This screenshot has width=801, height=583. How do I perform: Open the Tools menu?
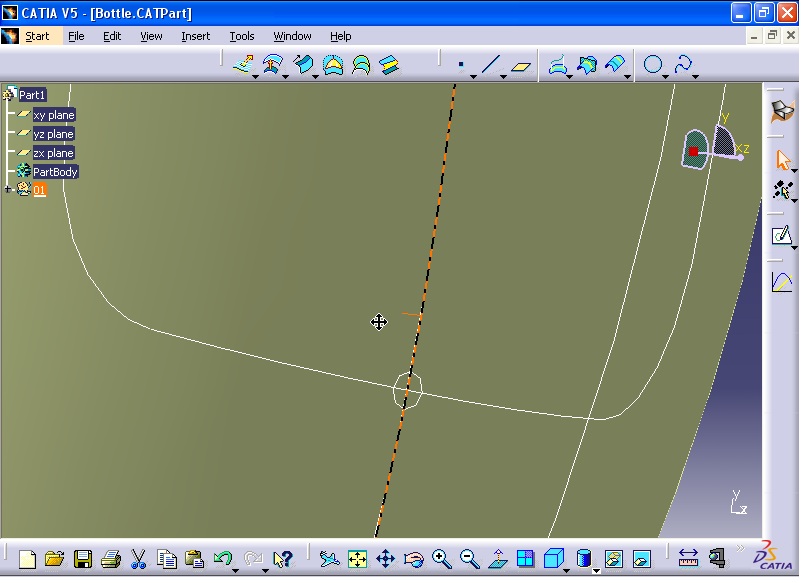click(242, 36)
